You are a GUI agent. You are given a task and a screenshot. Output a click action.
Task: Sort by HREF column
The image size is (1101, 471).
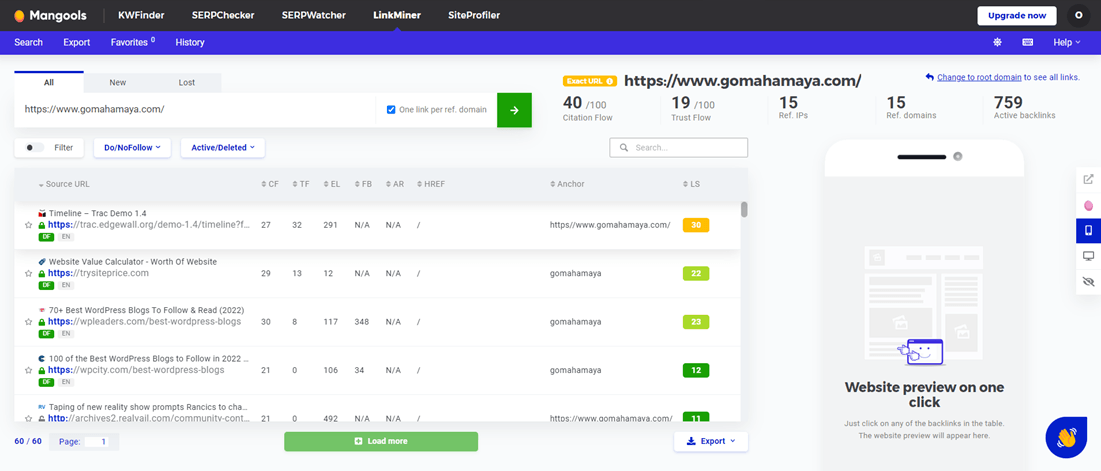pos(430,184)
